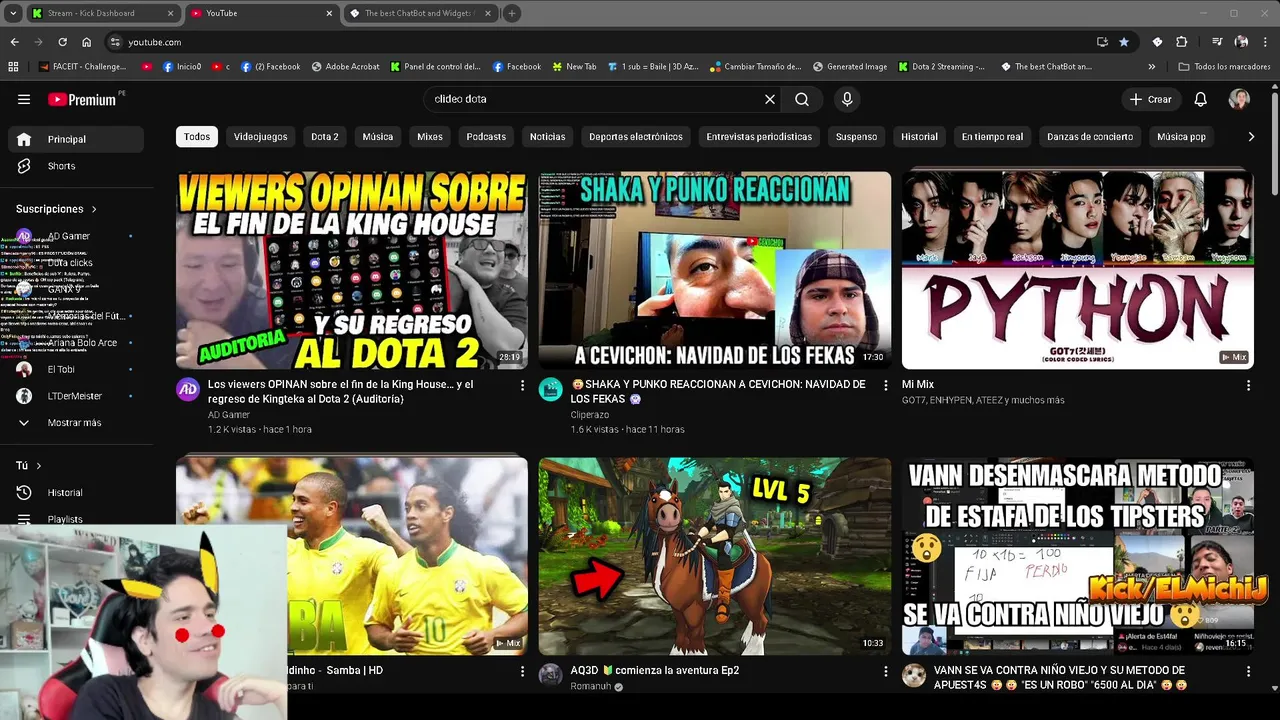This screenshot has width=1280, height=720.
Task: Open the Adobe Acrobat bookmark
Action: tap(346, 67)
